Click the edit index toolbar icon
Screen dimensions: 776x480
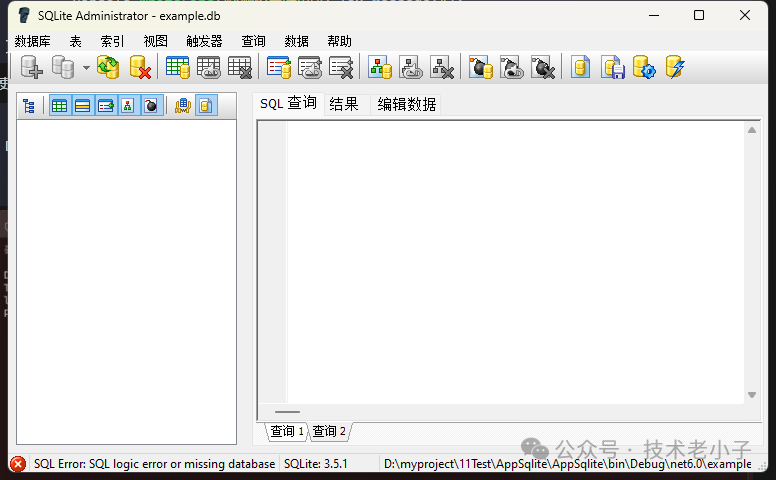pos(411,67)
